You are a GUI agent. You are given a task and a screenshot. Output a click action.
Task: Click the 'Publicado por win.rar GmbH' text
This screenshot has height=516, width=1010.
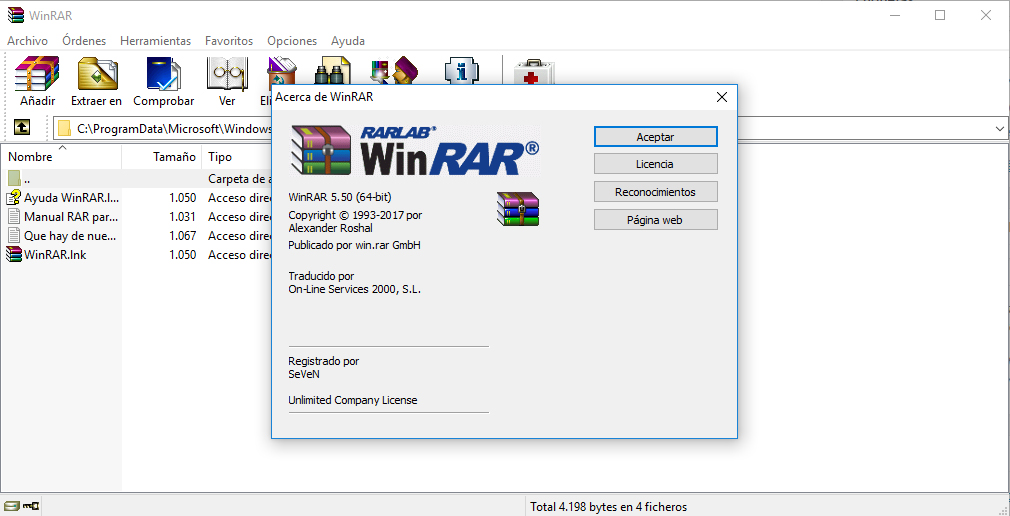coord(354,245)
